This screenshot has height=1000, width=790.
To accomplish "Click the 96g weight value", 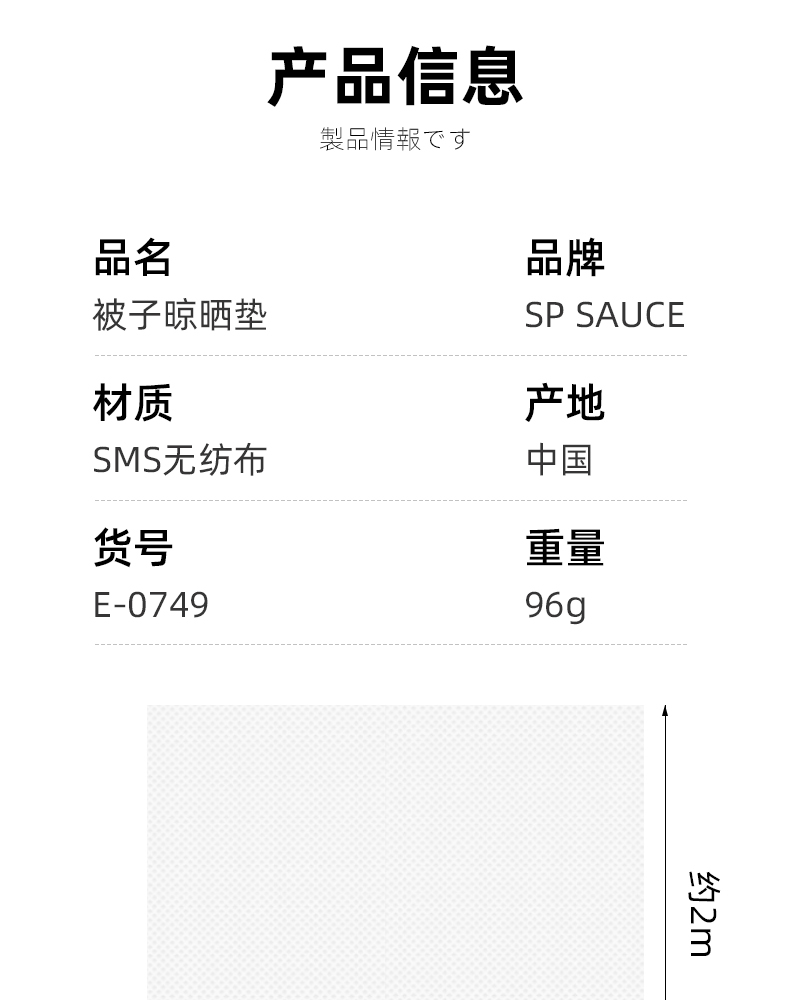I will click(x=555, y=605).
